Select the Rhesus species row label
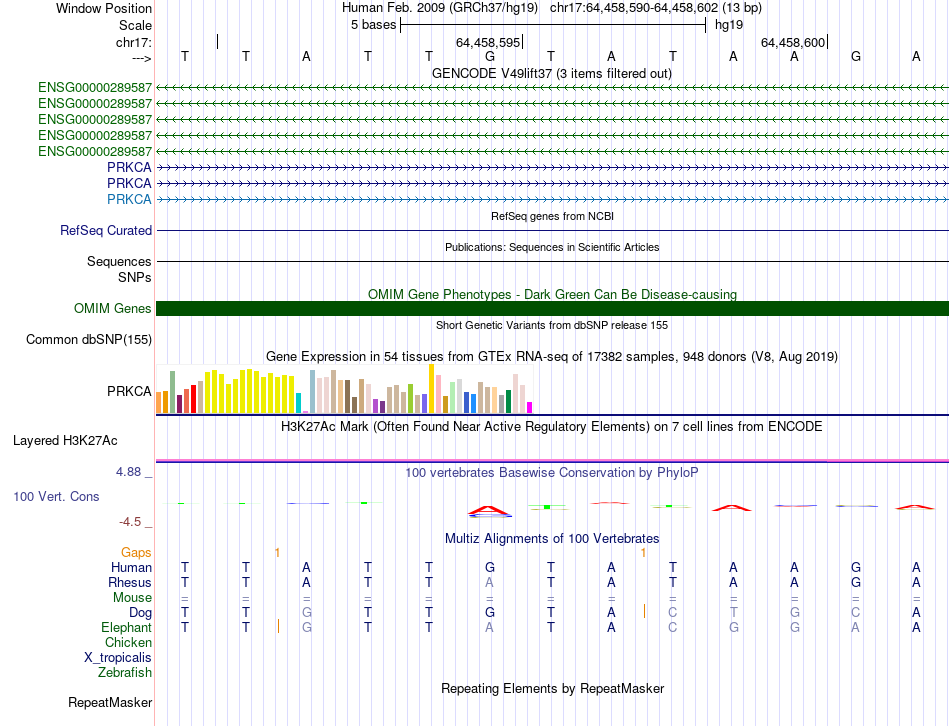Viewport: 950px width, 726px height. click(x=130, y=582)
